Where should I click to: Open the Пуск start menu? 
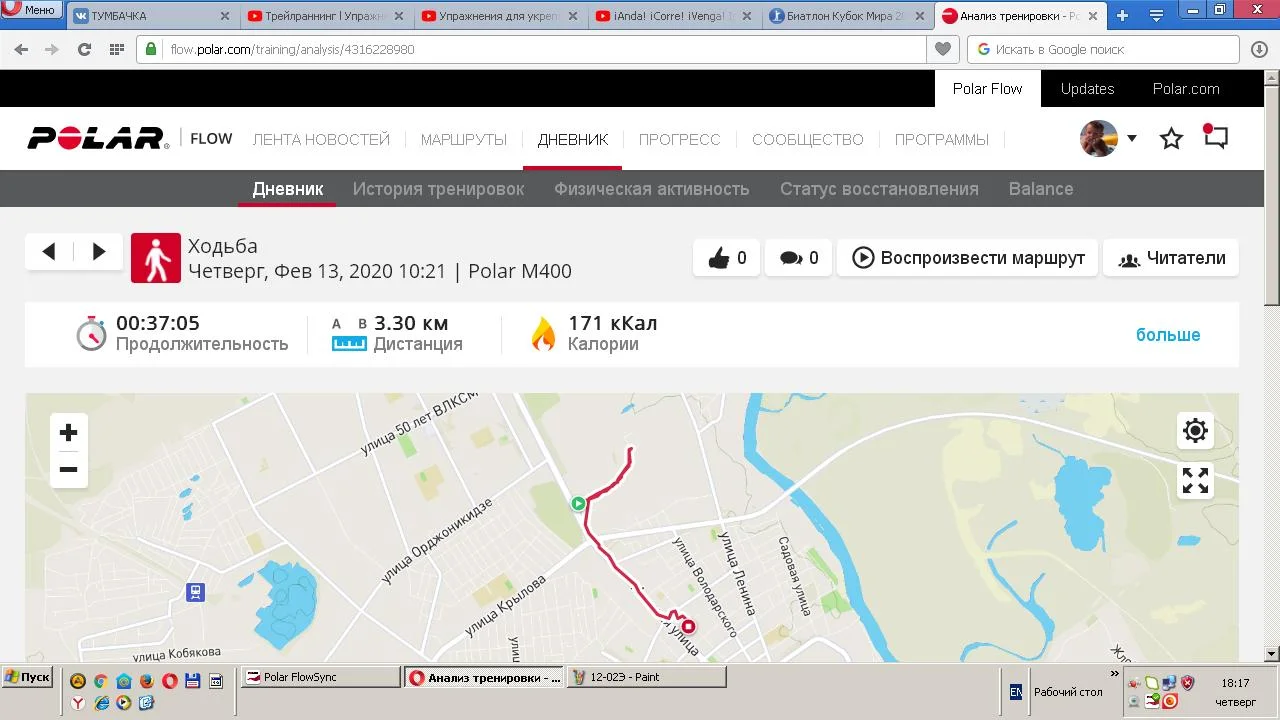pos(27,677)
